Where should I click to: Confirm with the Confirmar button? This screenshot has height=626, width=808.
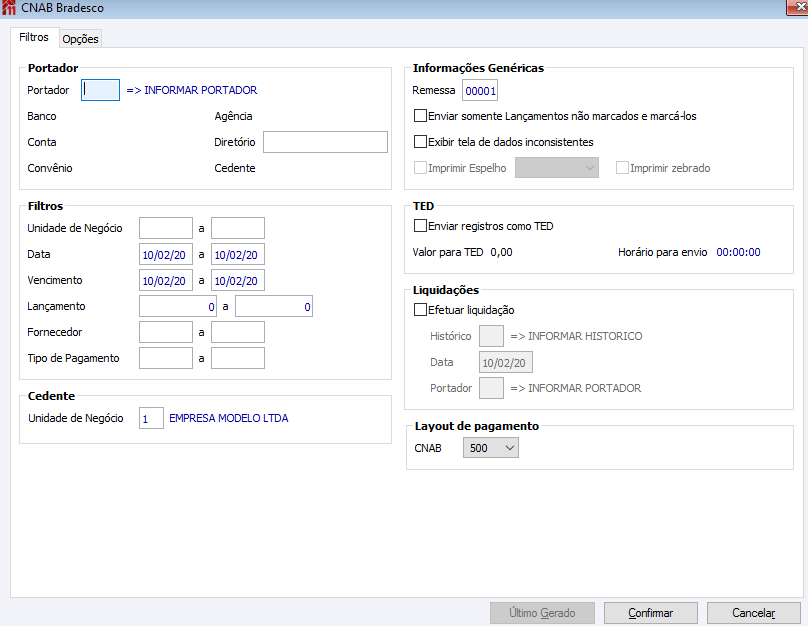[651, 613]
